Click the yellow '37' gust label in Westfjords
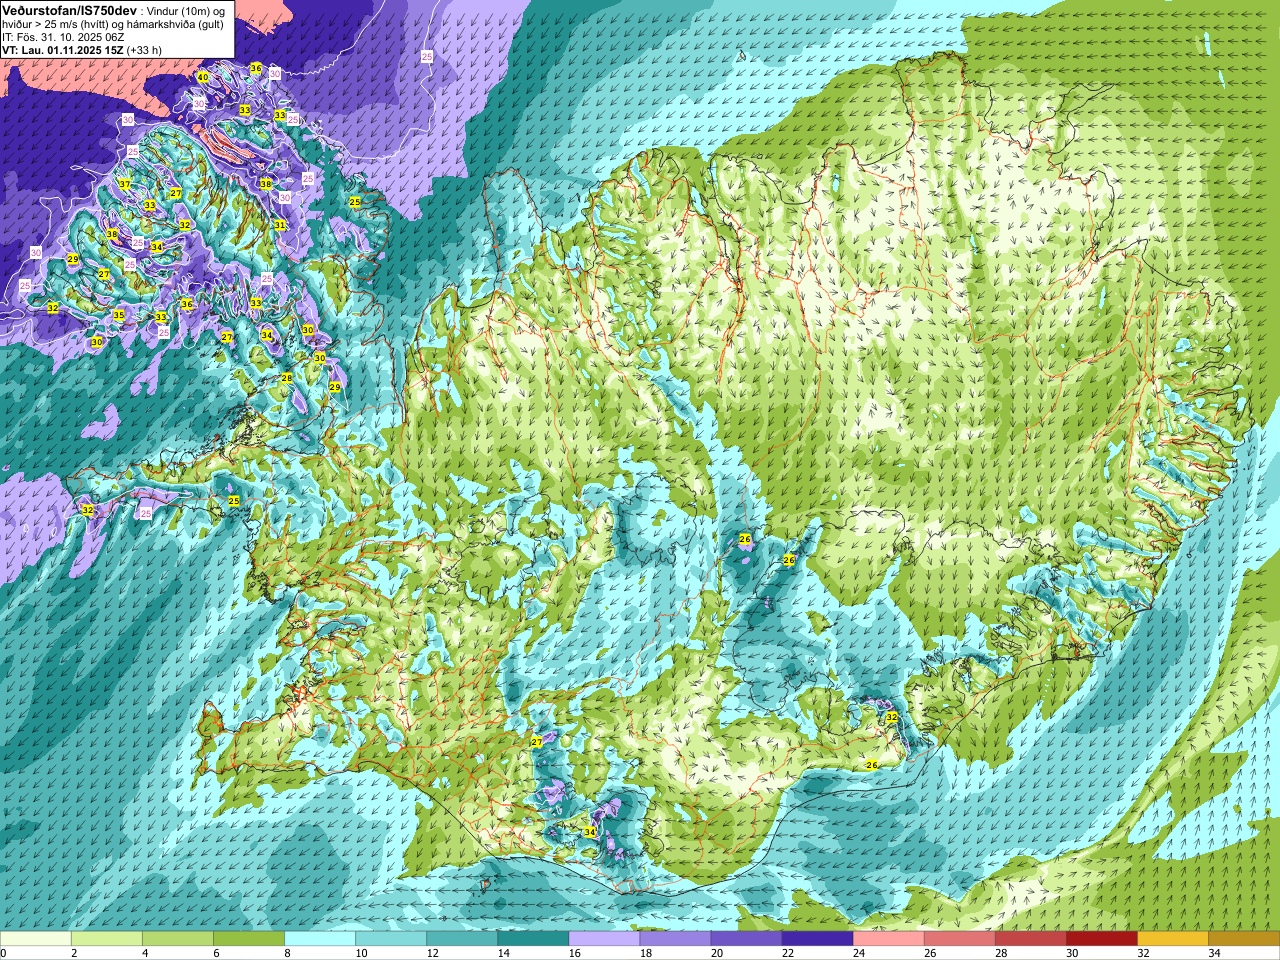The image size is (1280, 960). pyautogui.click(x=125, y=185)
